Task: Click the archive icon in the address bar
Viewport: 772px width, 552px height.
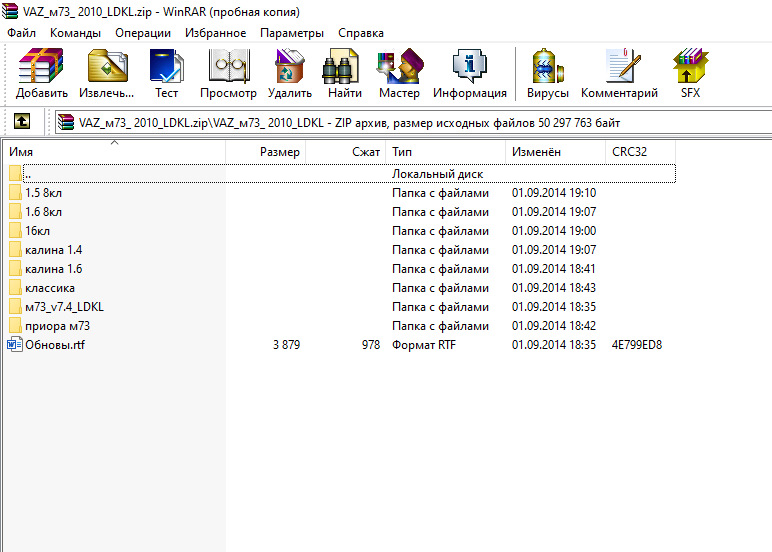Action: tap(65, 122)
